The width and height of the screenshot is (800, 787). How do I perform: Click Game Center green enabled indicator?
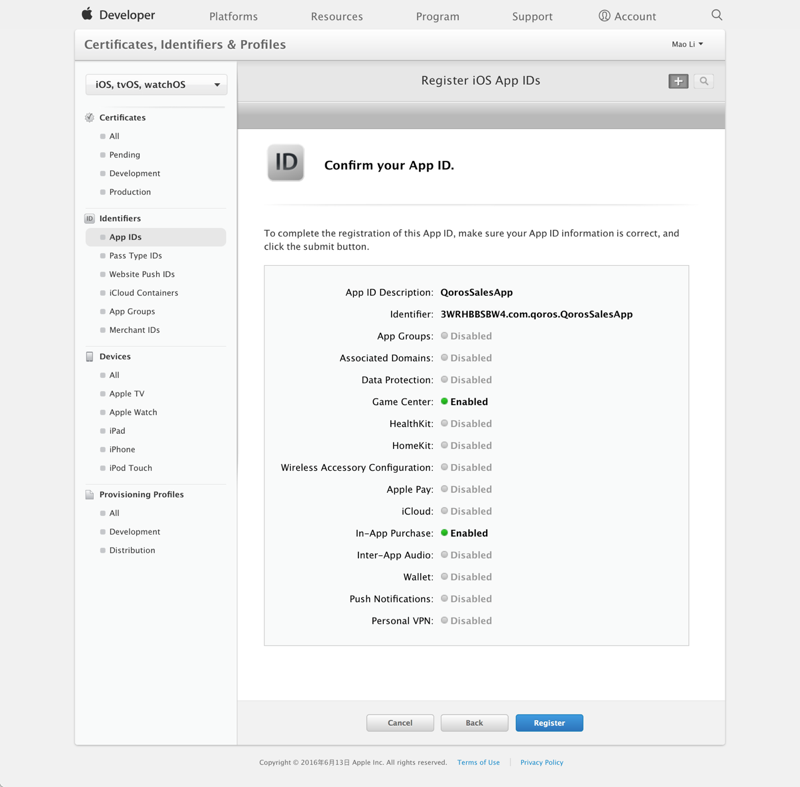click(x=444, y=401)
